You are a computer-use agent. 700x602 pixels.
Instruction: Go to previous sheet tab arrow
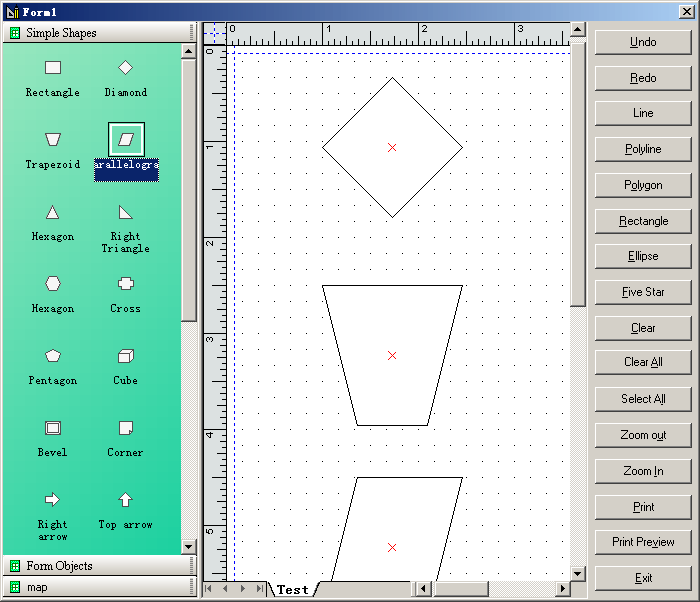225,589
